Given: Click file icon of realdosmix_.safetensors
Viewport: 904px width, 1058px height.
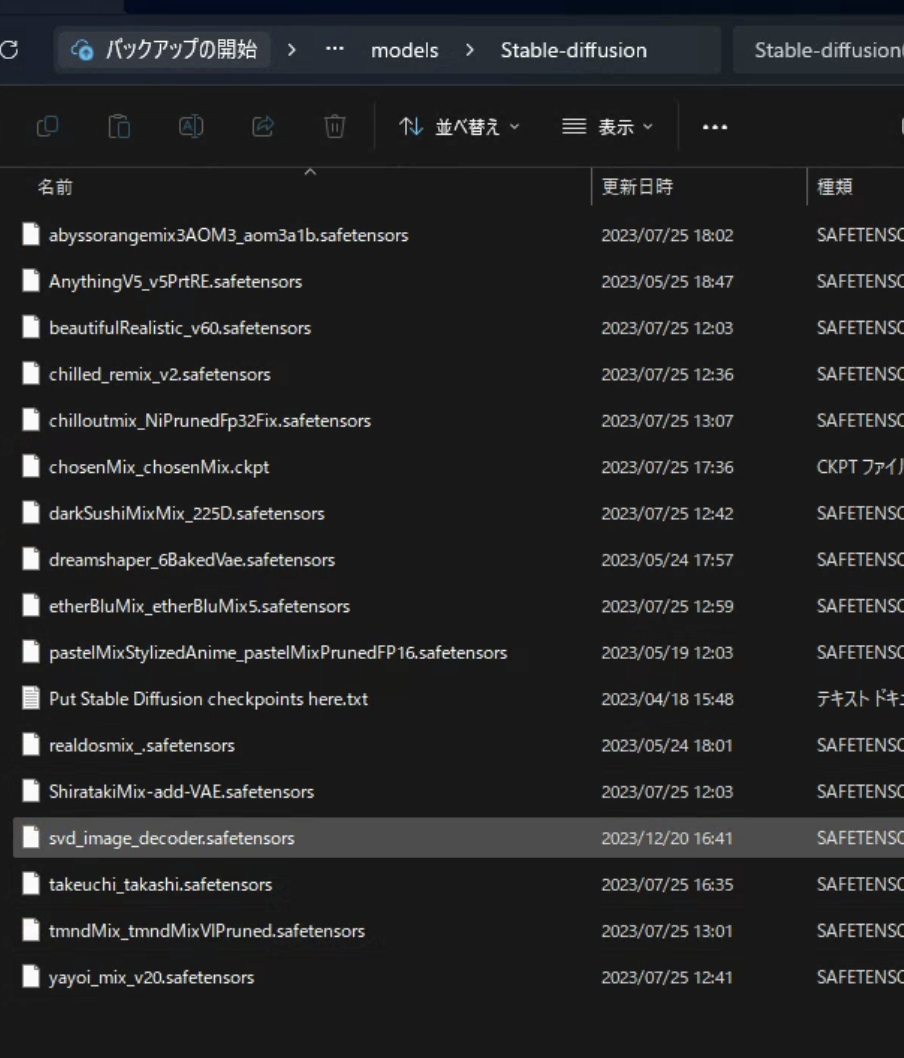Looking at the screenshot, I should 31,744.
